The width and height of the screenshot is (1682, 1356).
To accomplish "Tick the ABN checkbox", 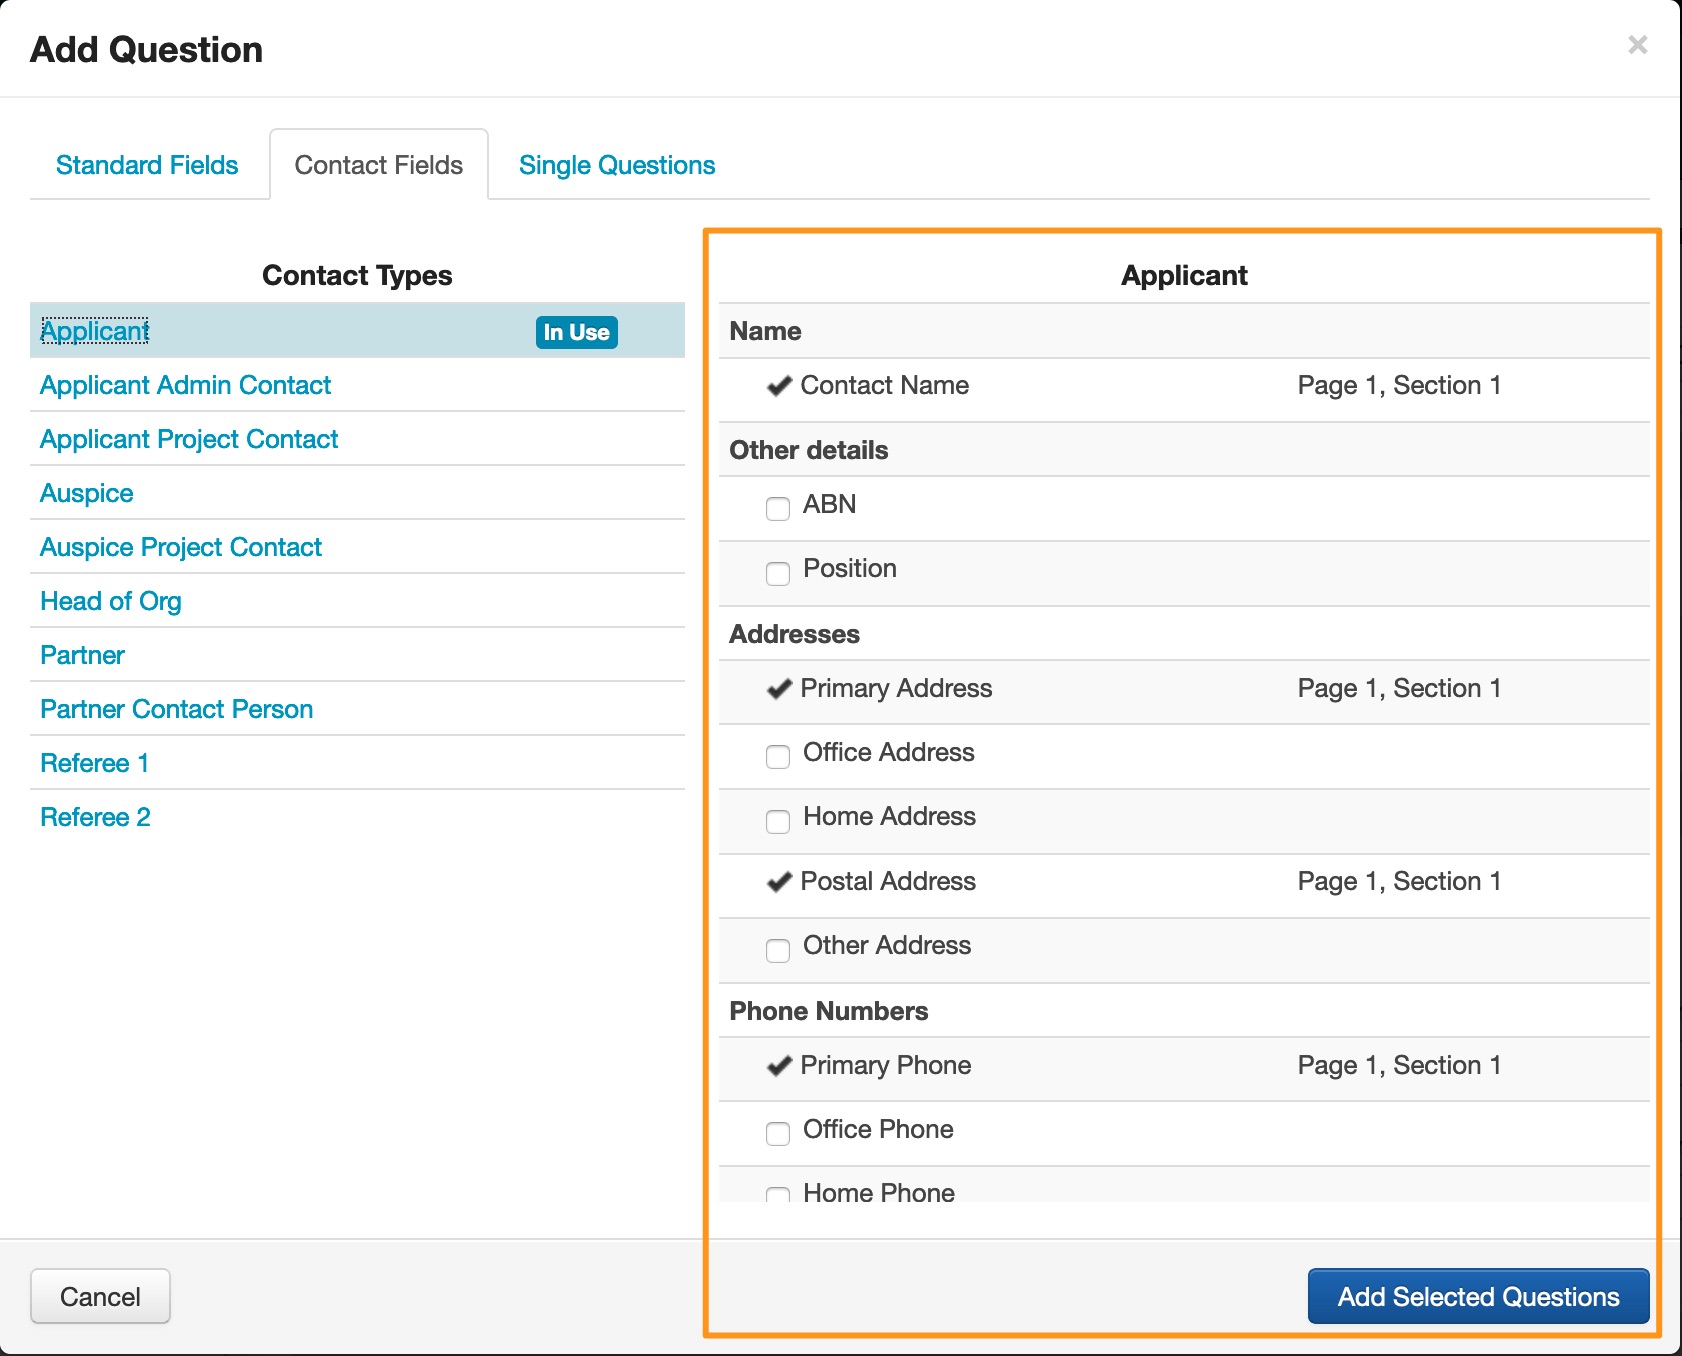I will click(x=778, y=508).
